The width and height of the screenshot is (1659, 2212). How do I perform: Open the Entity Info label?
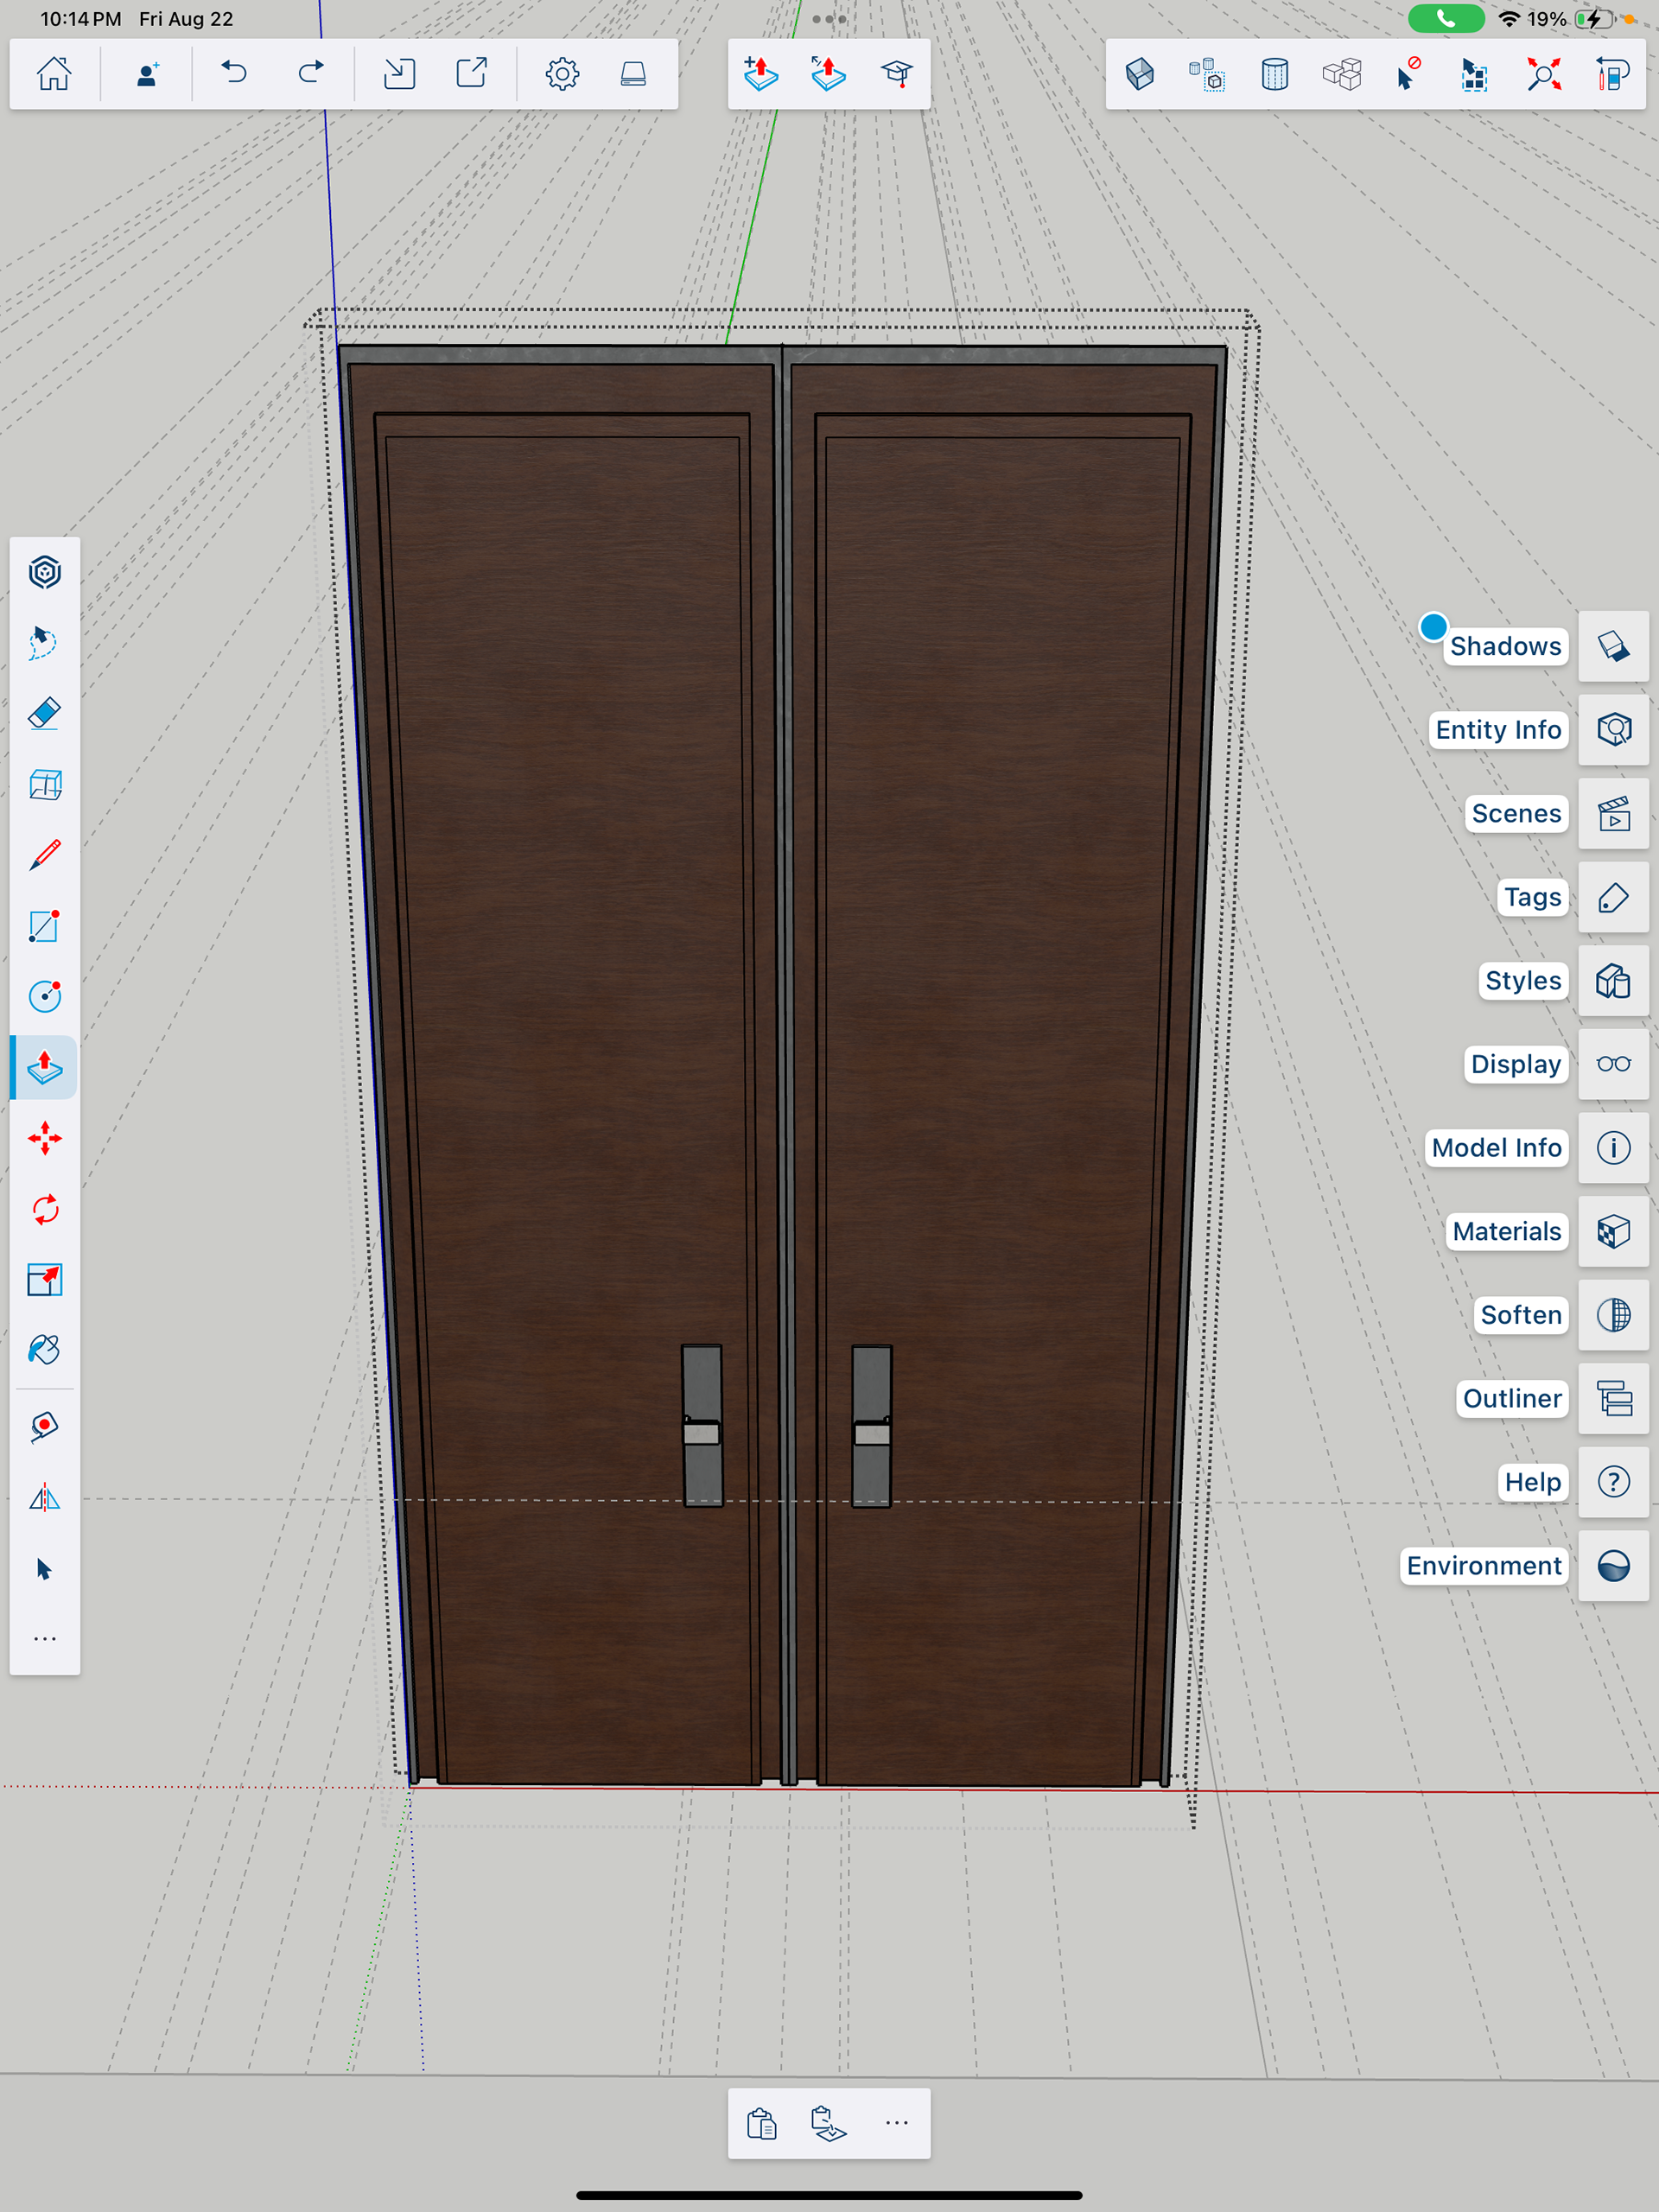[1497, 730]
